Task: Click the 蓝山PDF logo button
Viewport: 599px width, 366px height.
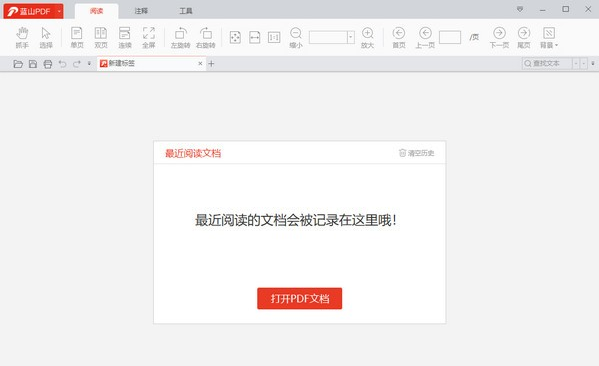Action: click(x=29, y=11)
